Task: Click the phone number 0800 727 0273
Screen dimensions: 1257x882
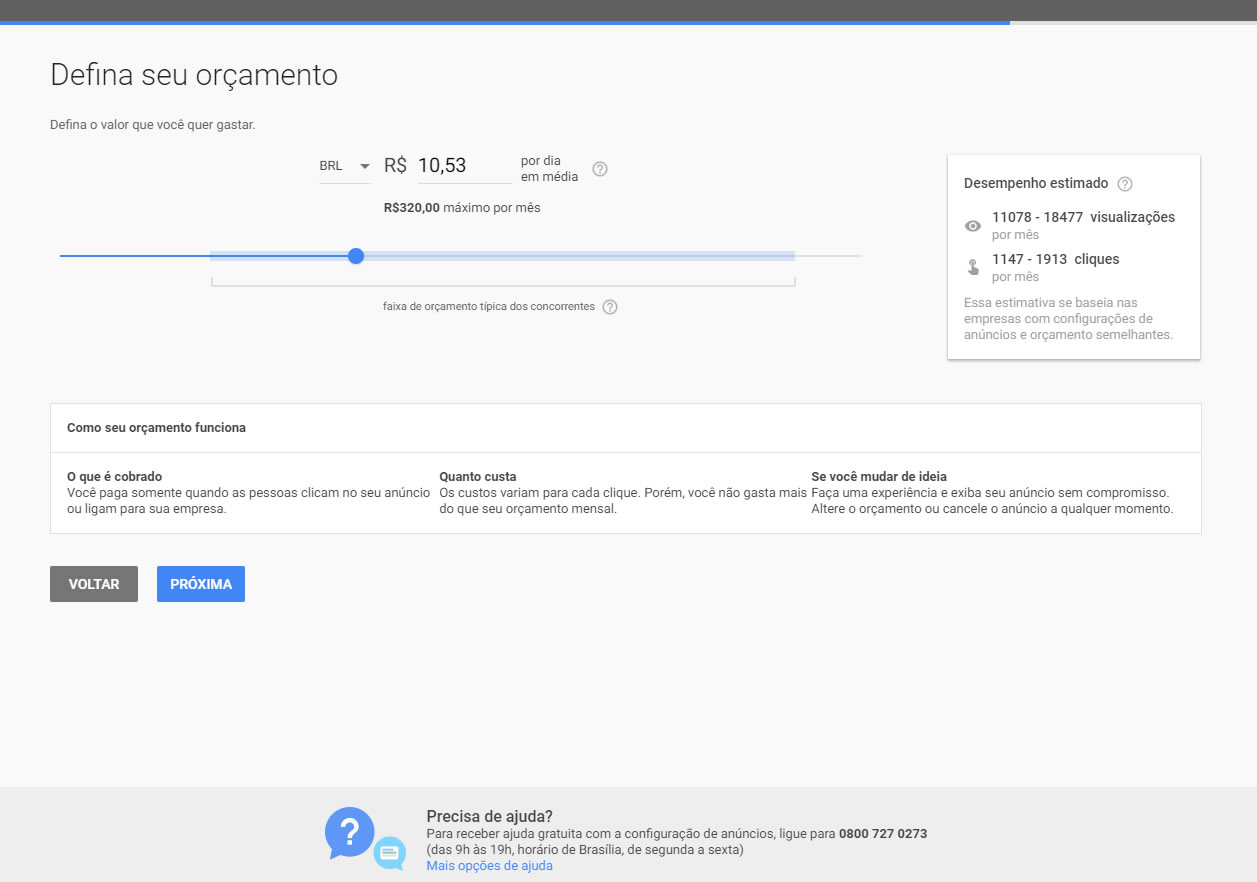Action: (x=883, y=834)
